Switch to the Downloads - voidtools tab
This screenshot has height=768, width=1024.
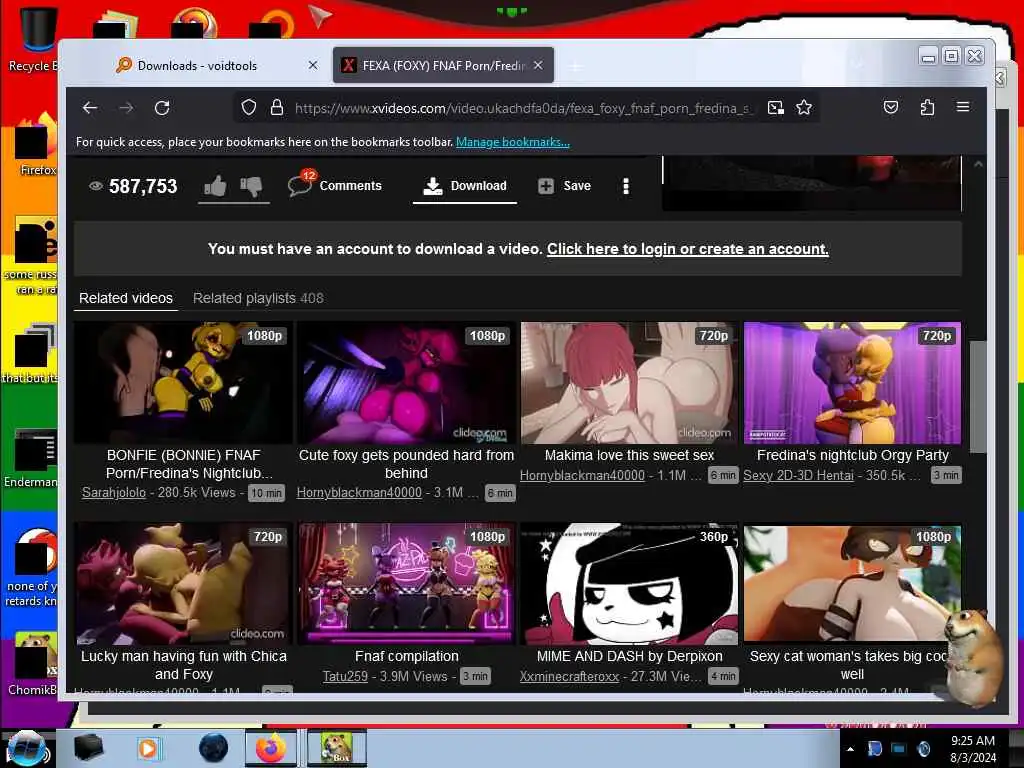coord(196,65)
